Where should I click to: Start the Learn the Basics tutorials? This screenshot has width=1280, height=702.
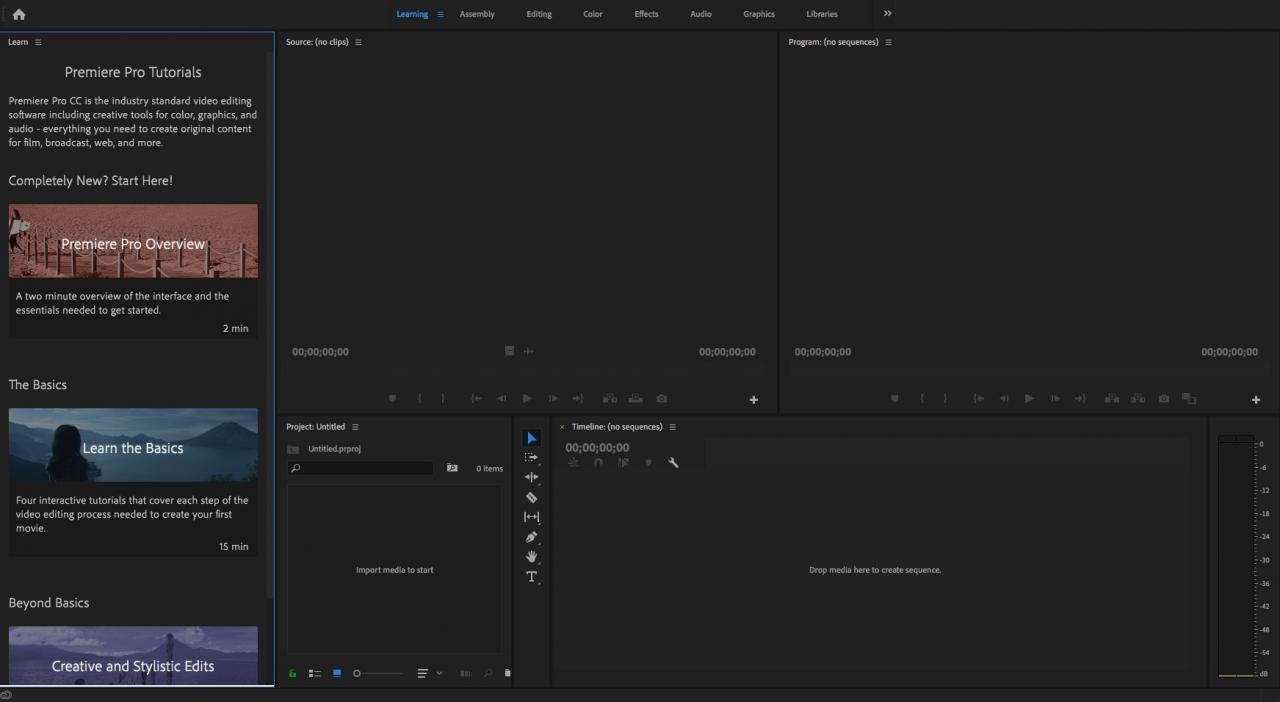133,445
